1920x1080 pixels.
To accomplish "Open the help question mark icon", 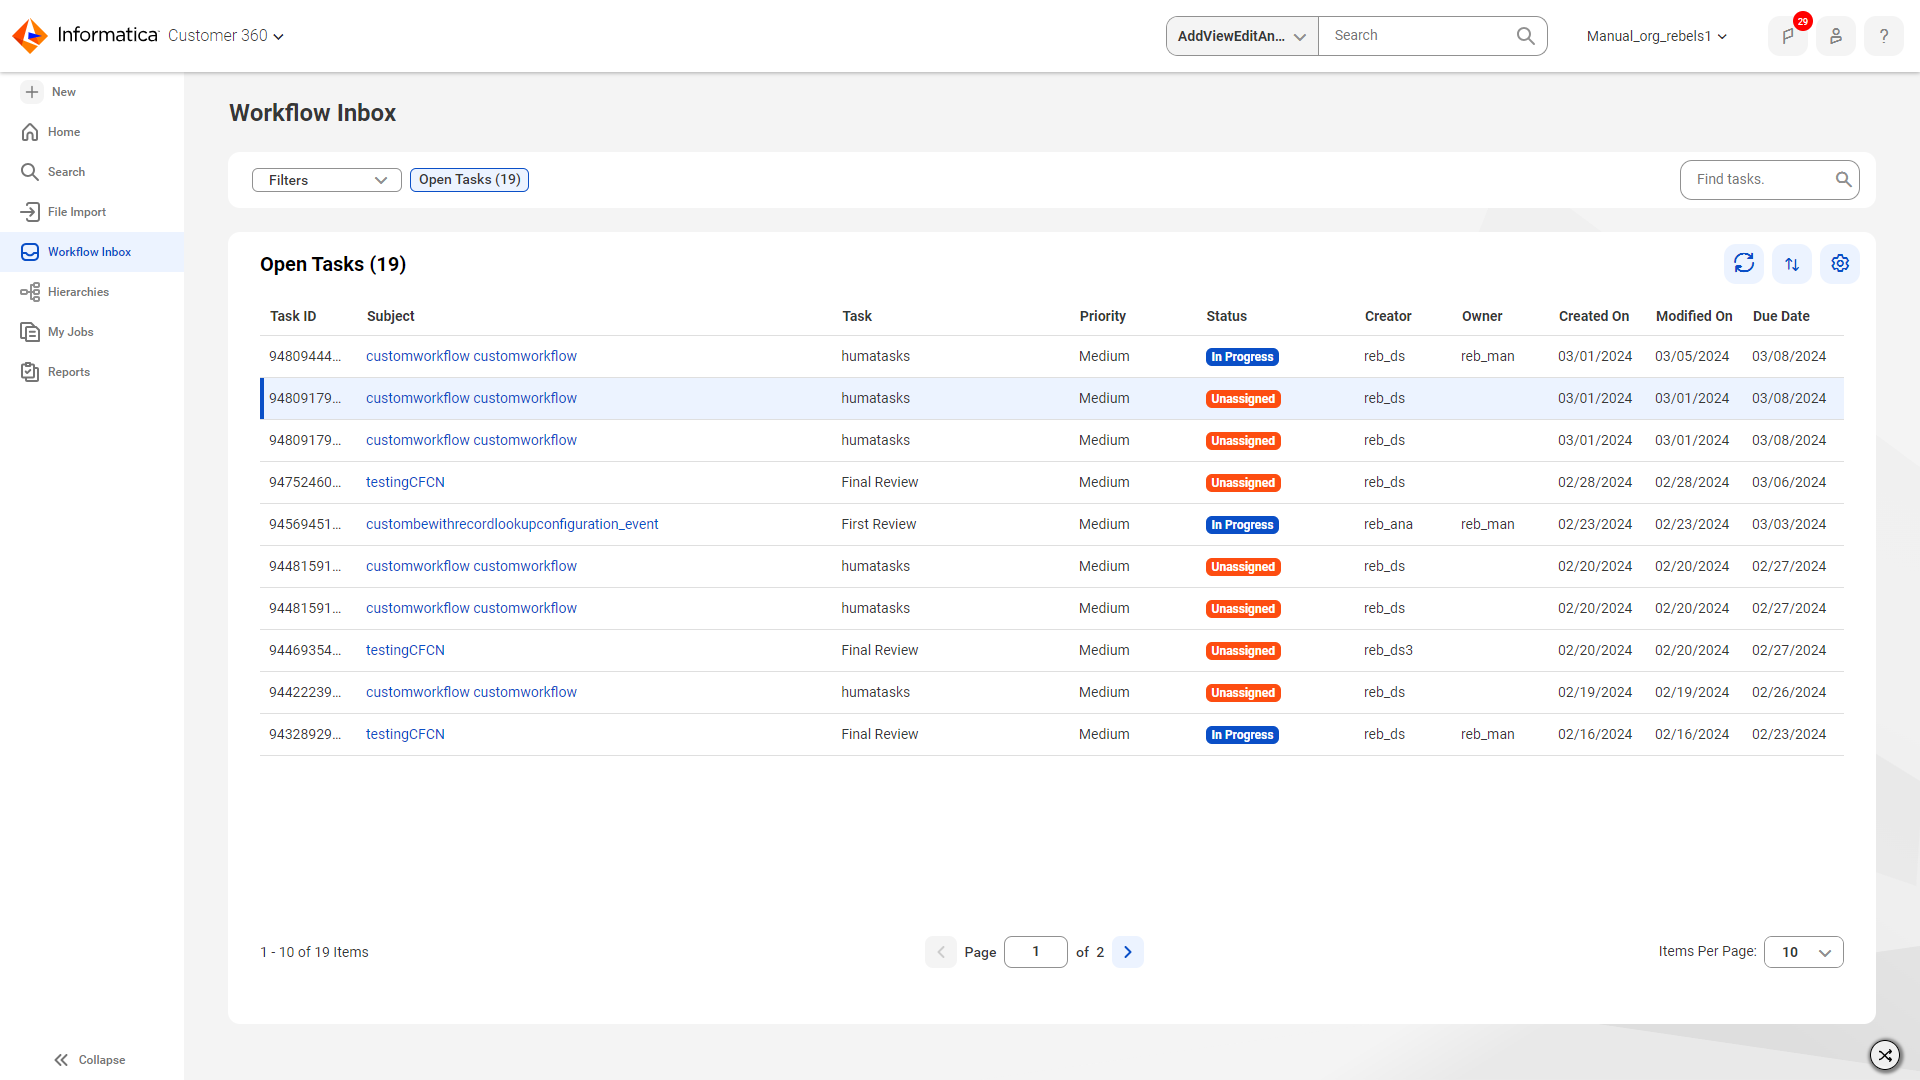I will (1884, 36).
